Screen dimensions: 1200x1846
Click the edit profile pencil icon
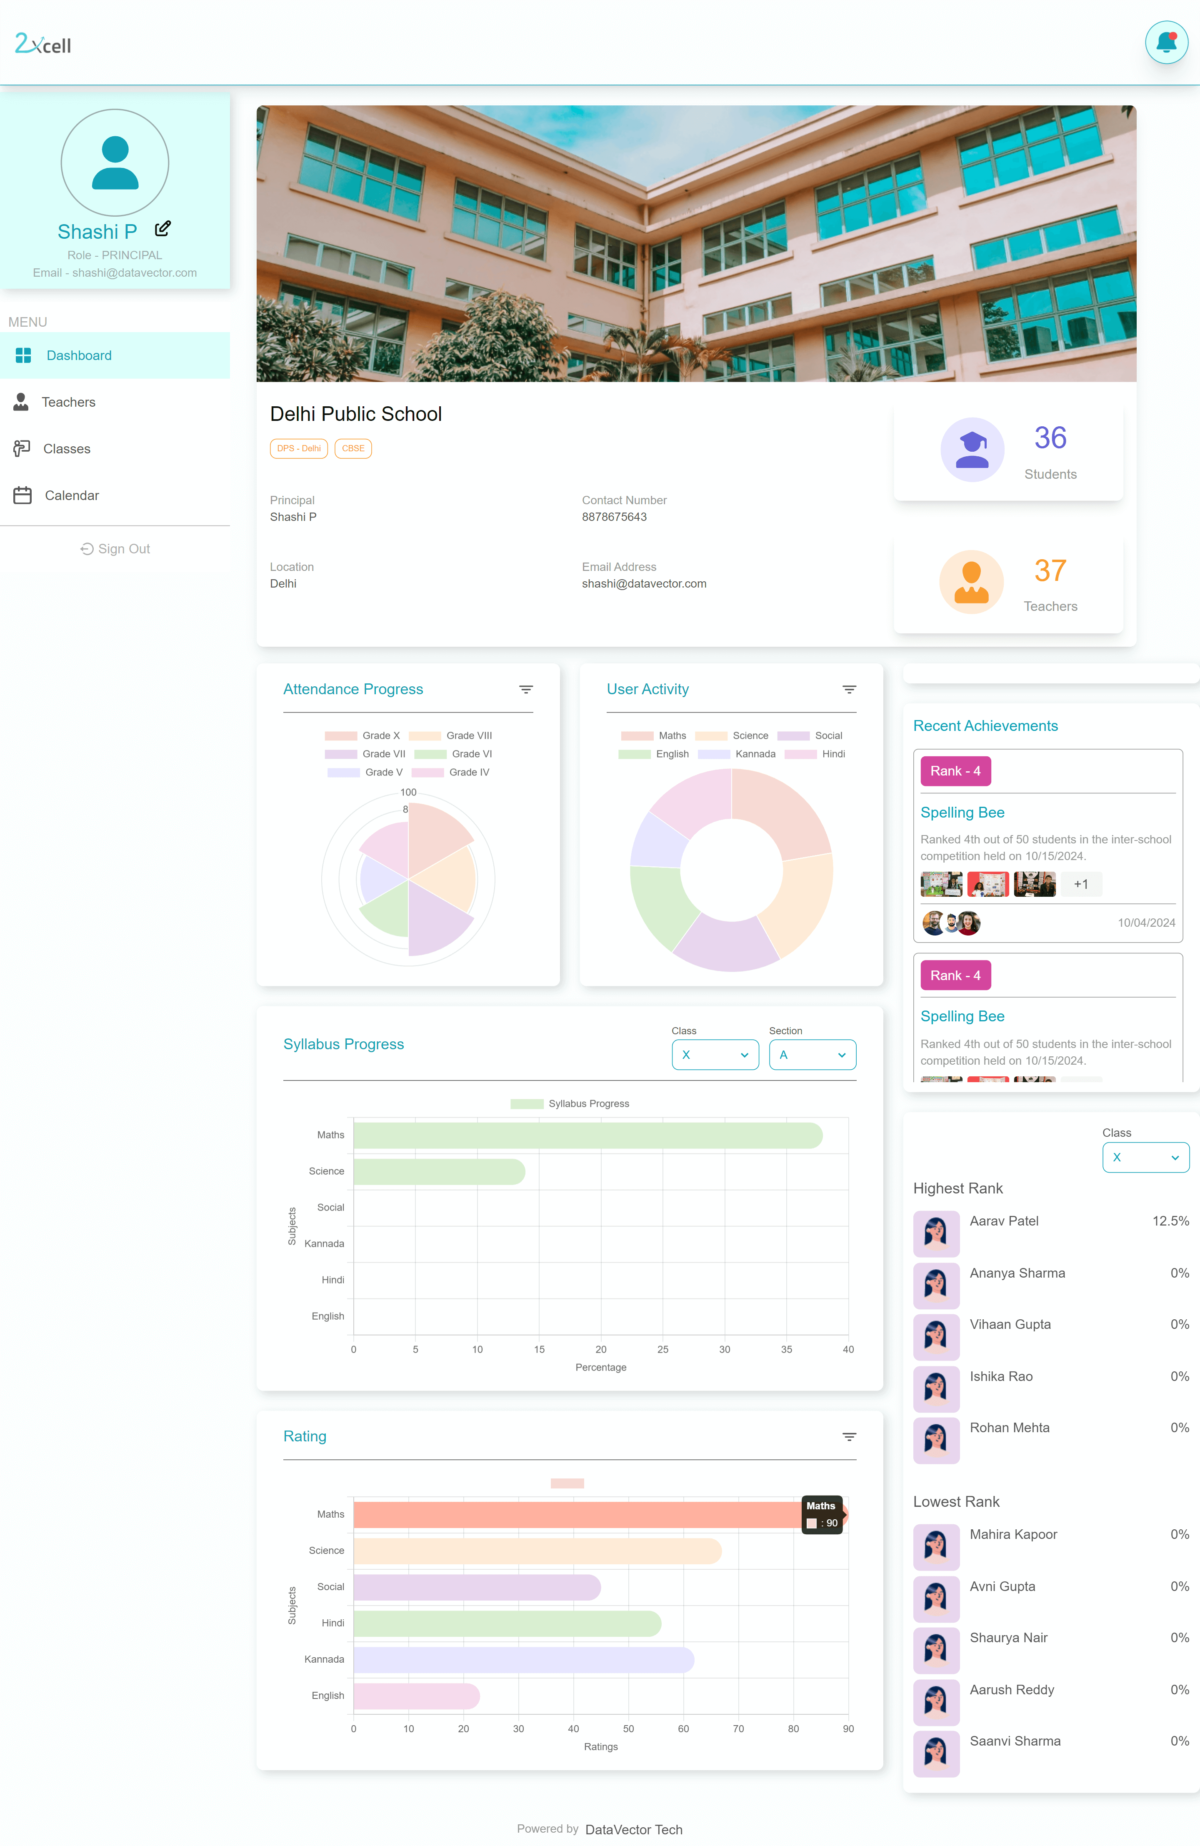(163, 229)
